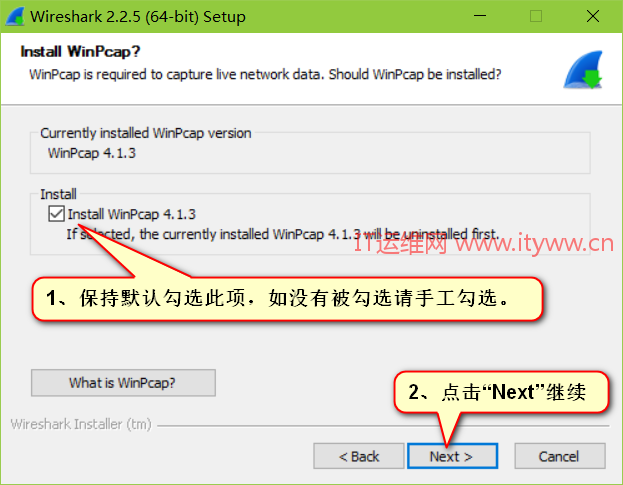Viewport: 623px width, 485px height.
Task: Open the What is WinPcap? info button
Action: pyautogui.click(x=123, y=383)
